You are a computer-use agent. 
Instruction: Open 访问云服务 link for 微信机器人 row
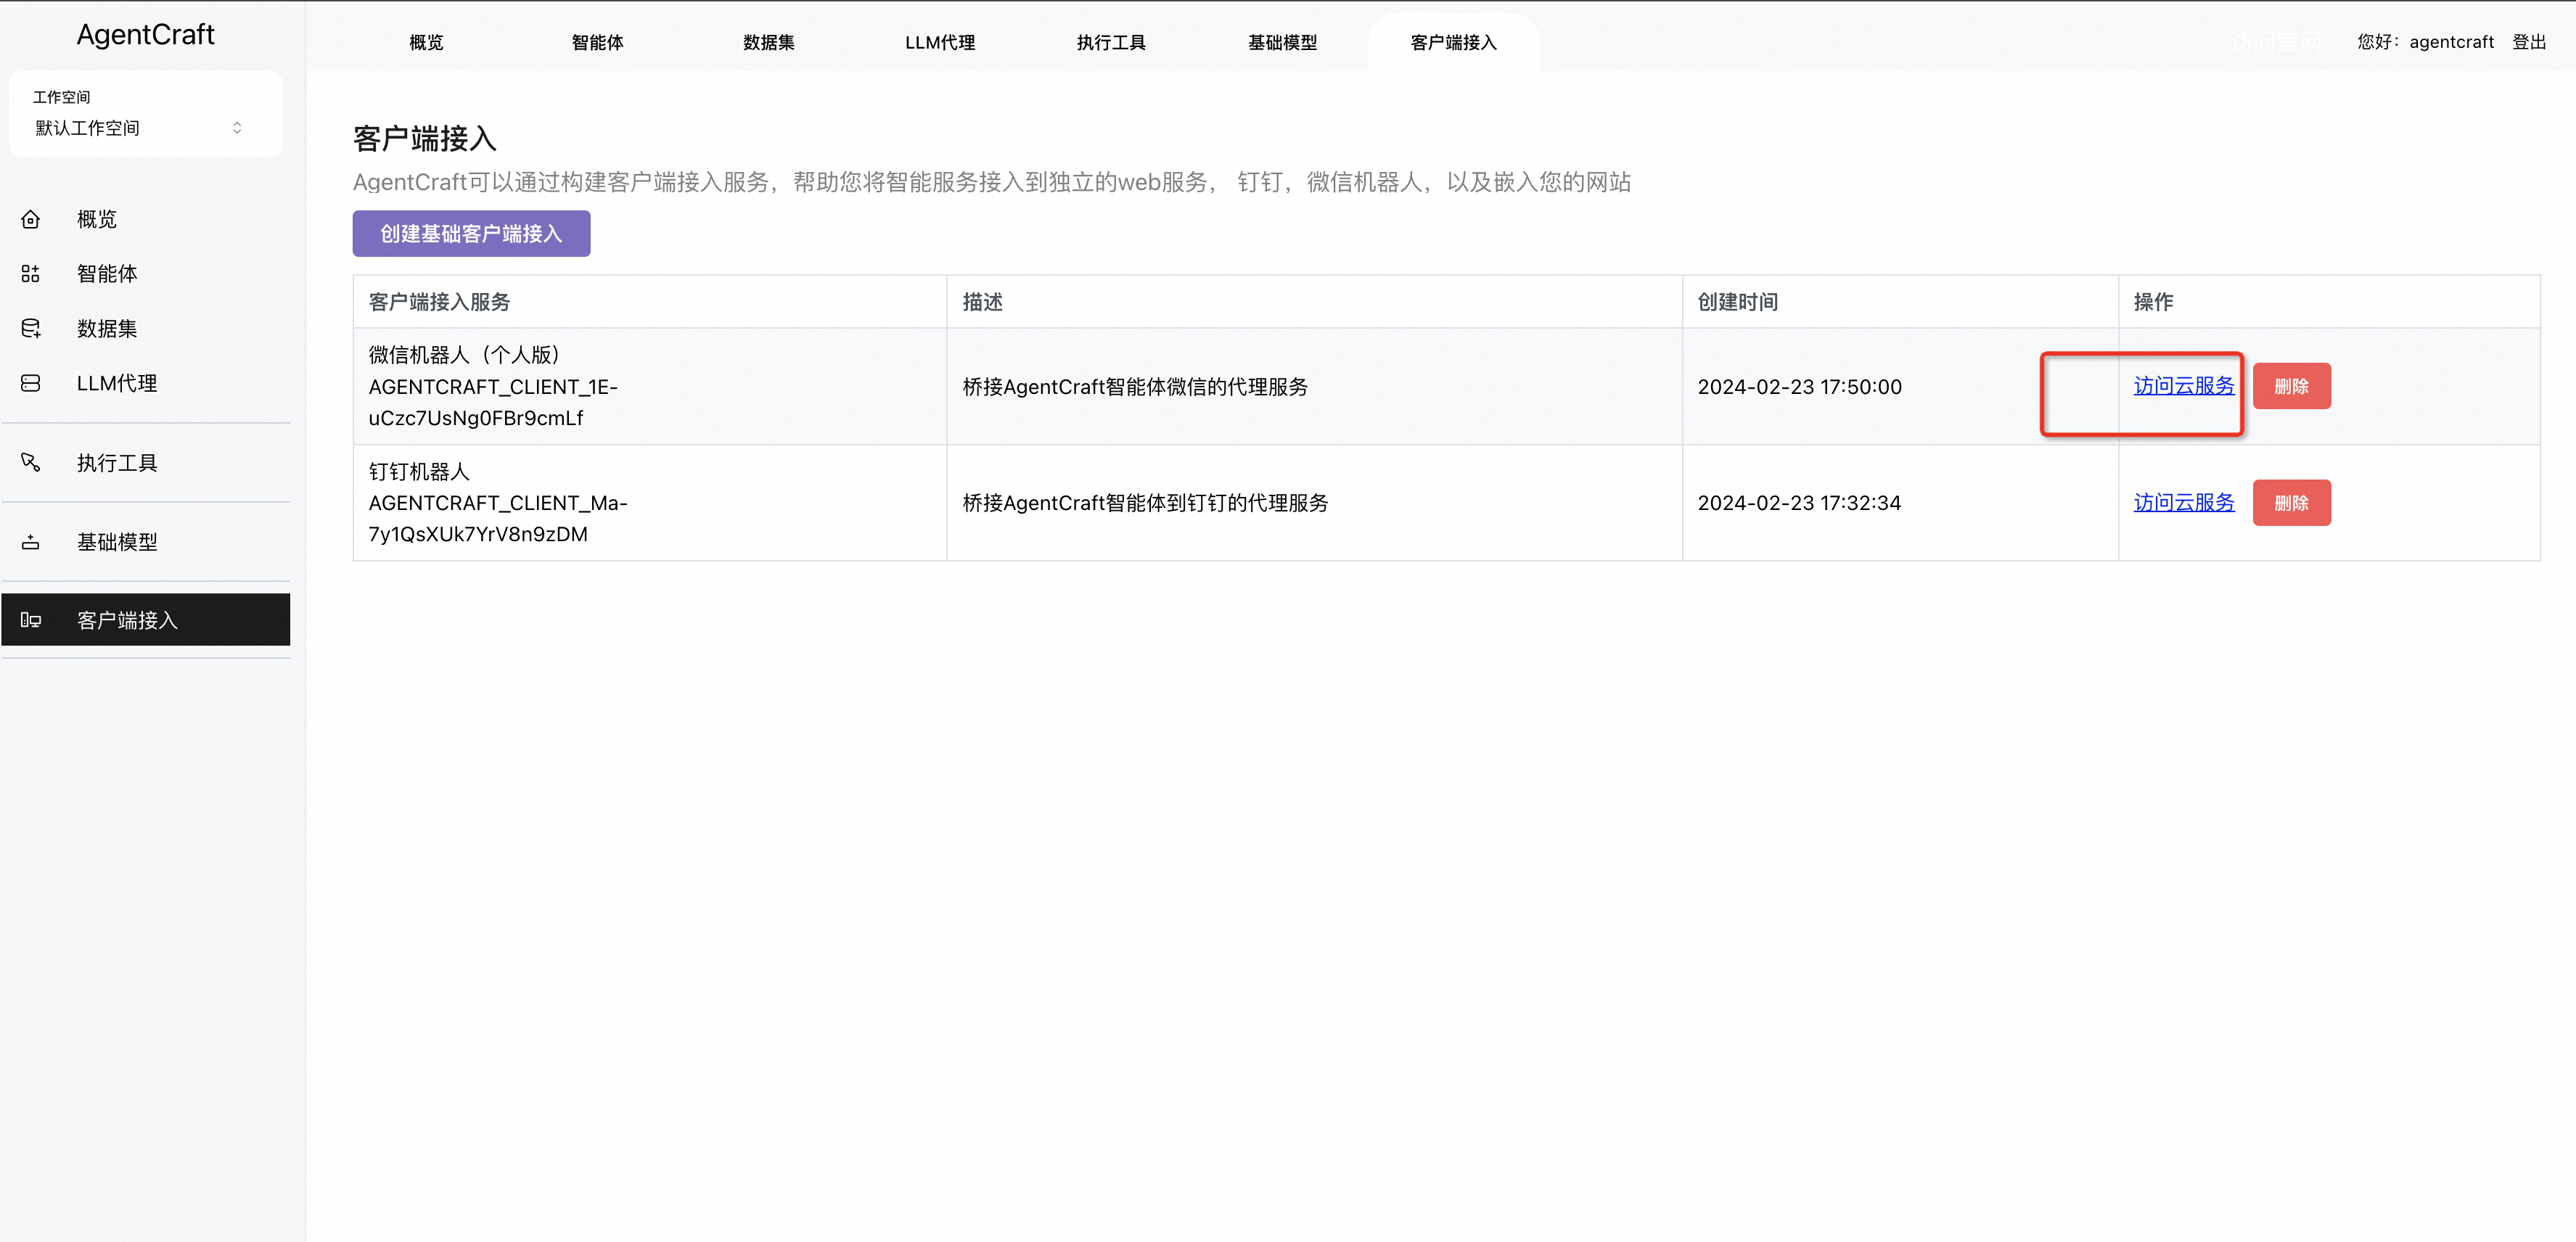pyautogui.click(x=2184, y=386)
